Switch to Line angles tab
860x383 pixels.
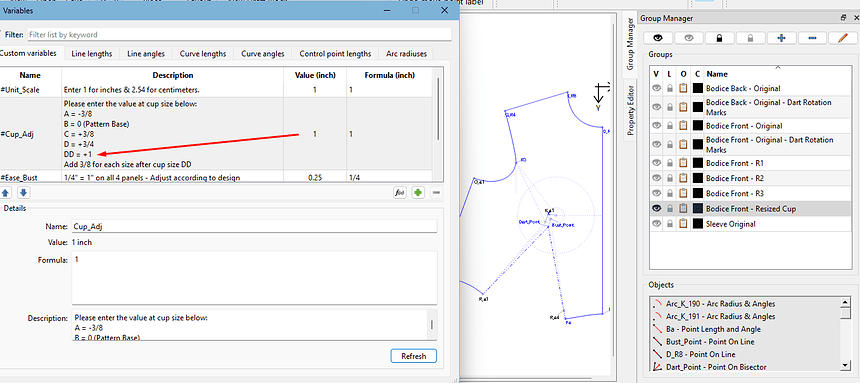(x=145, y=54)
